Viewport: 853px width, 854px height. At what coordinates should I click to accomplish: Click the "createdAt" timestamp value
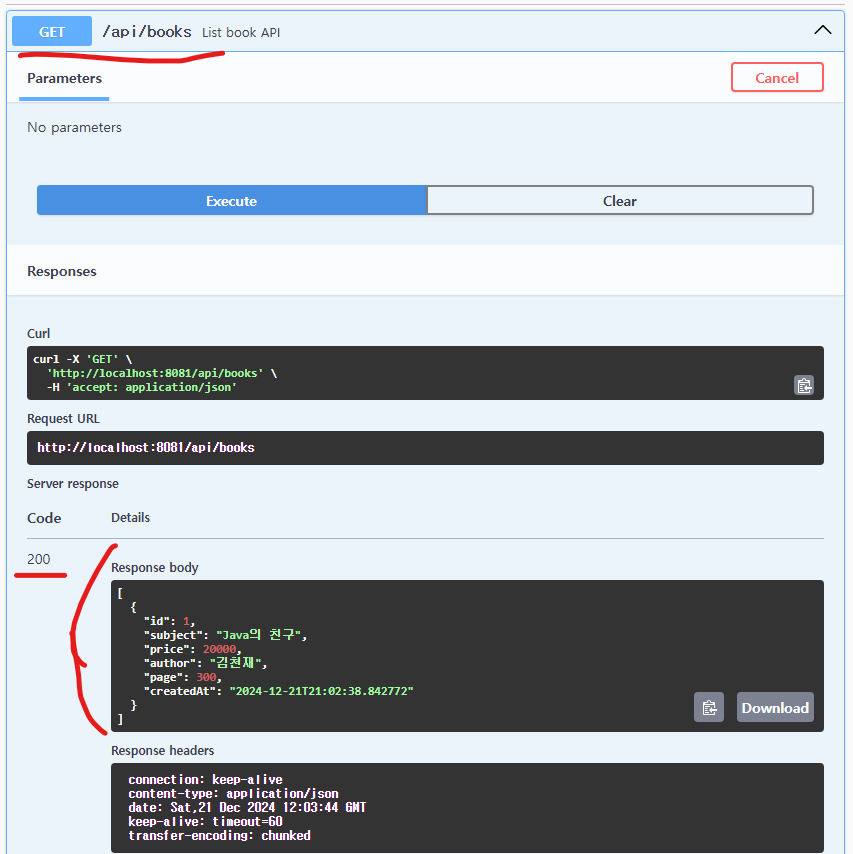(x=321, y=691)
